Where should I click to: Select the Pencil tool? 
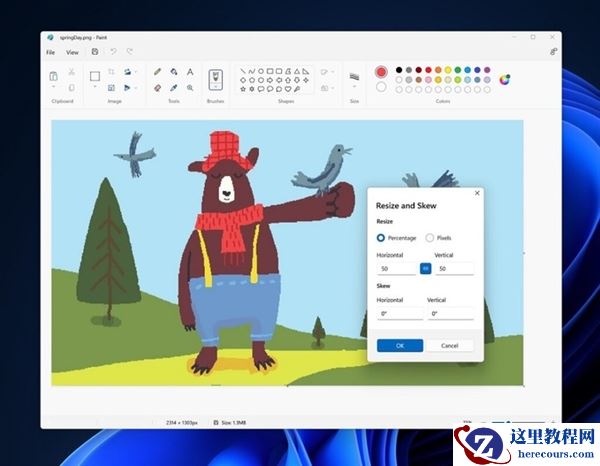tap(157, 72)
